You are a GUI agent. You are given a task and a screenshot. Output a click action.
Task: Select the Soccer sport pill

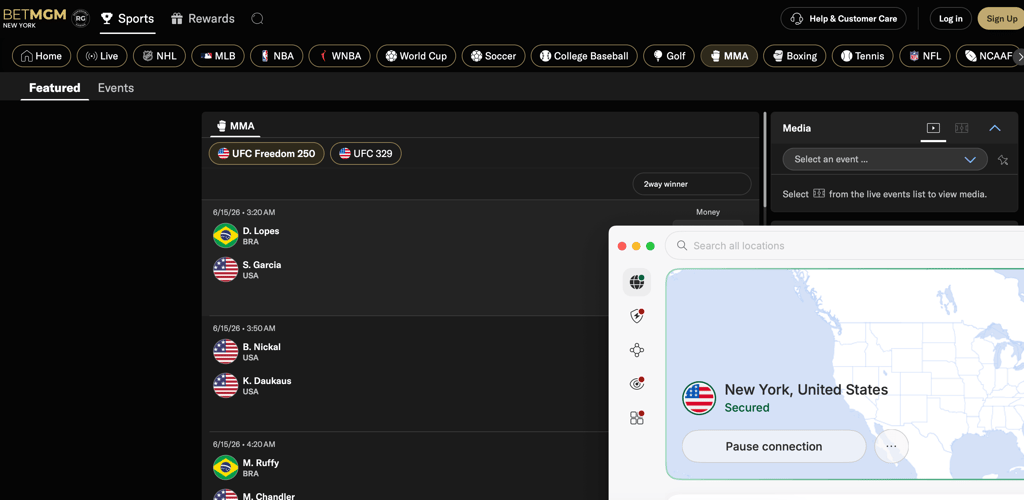(493, 56)
